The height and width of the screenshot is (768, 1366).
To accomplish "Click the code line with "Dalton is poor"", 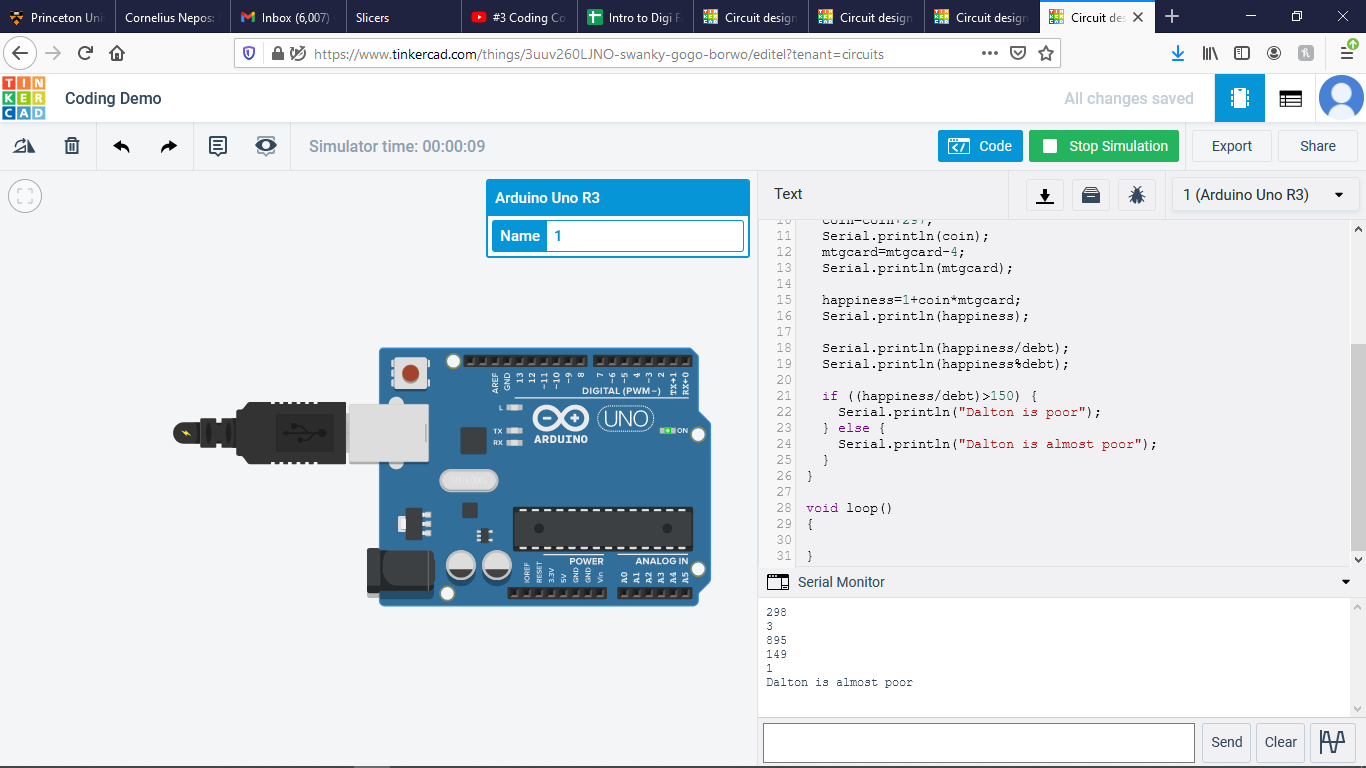I will [969, 412].
